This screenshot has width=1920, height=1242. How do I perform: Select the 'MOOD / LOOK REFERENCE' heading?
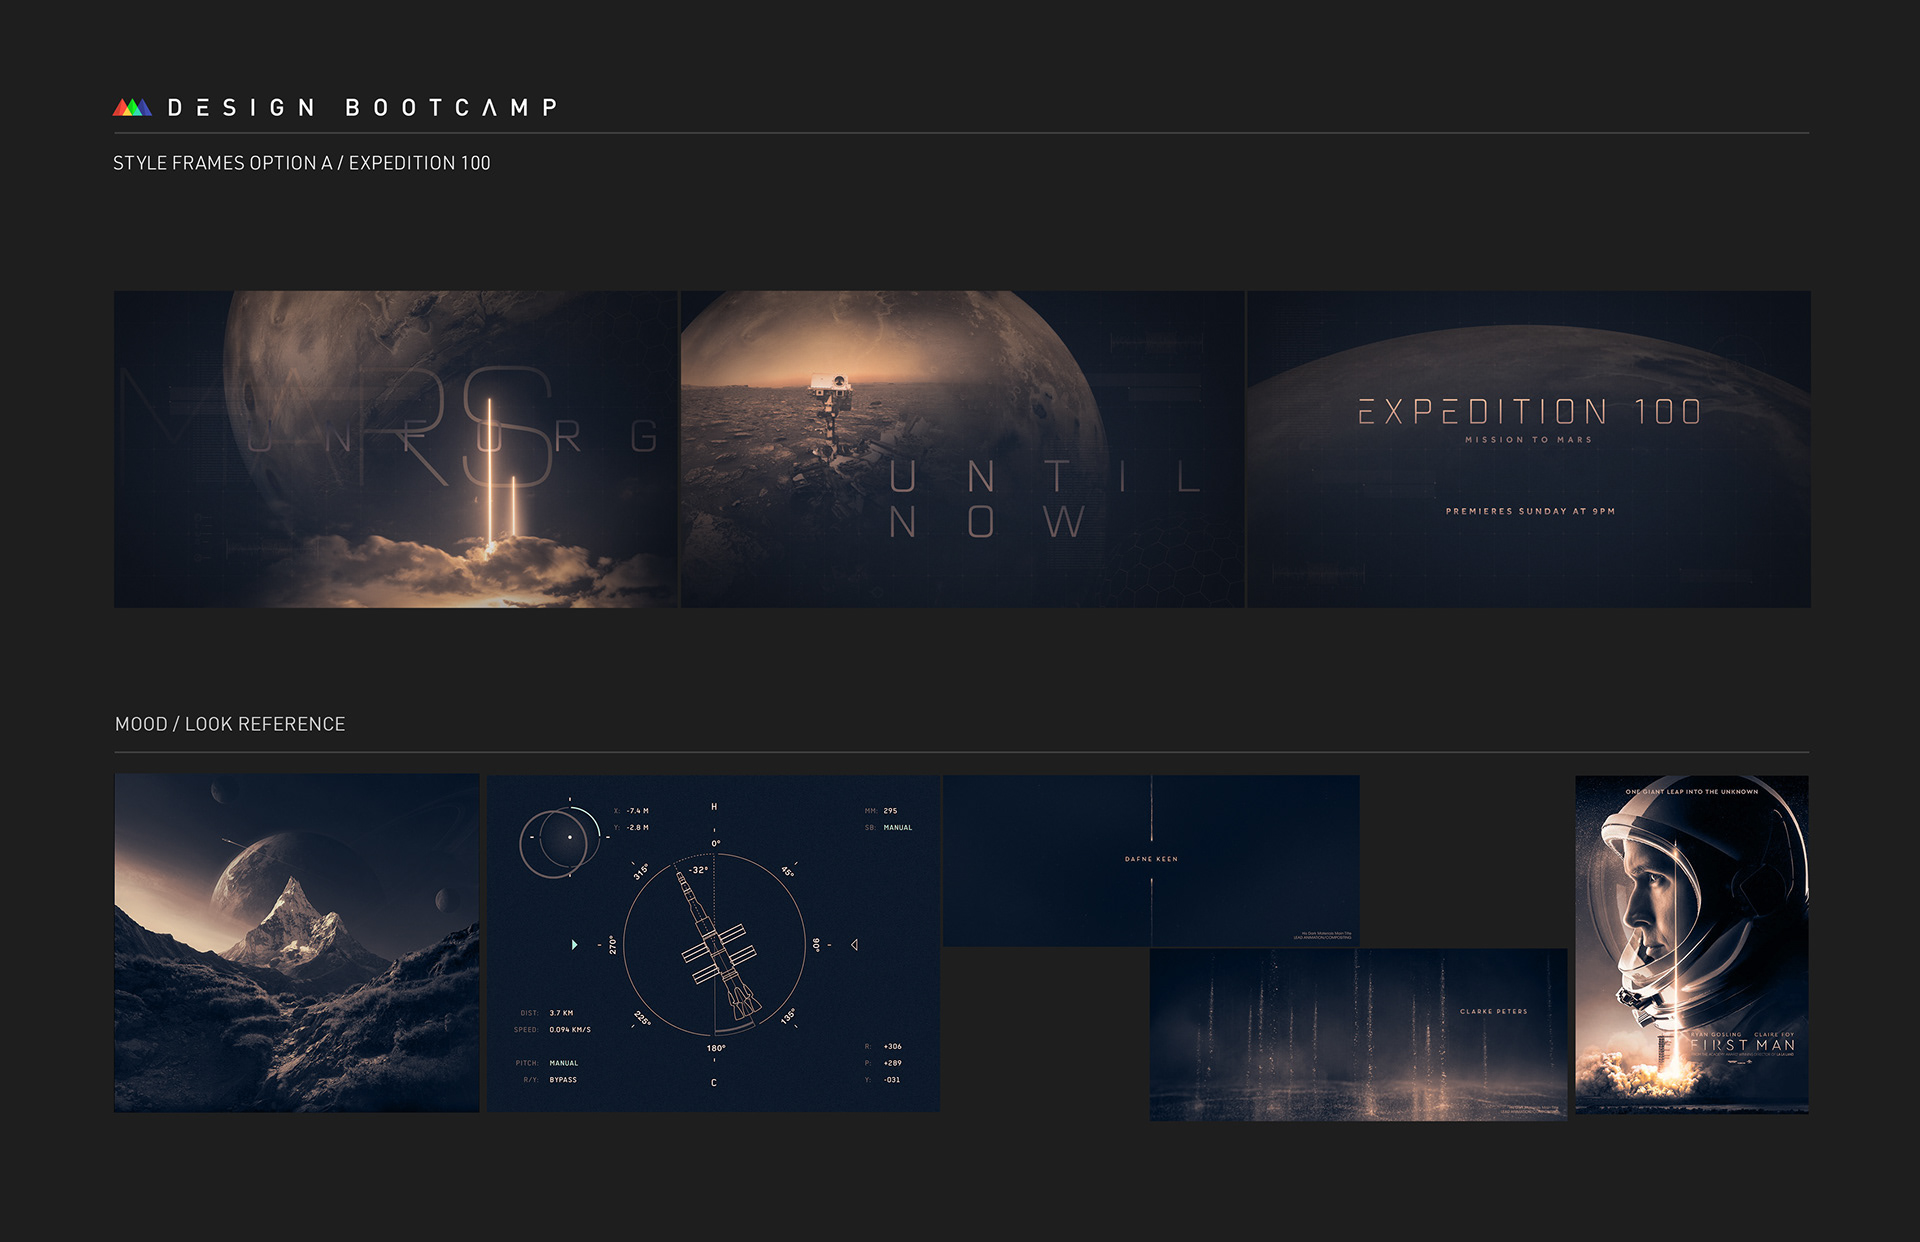[230, 724]
